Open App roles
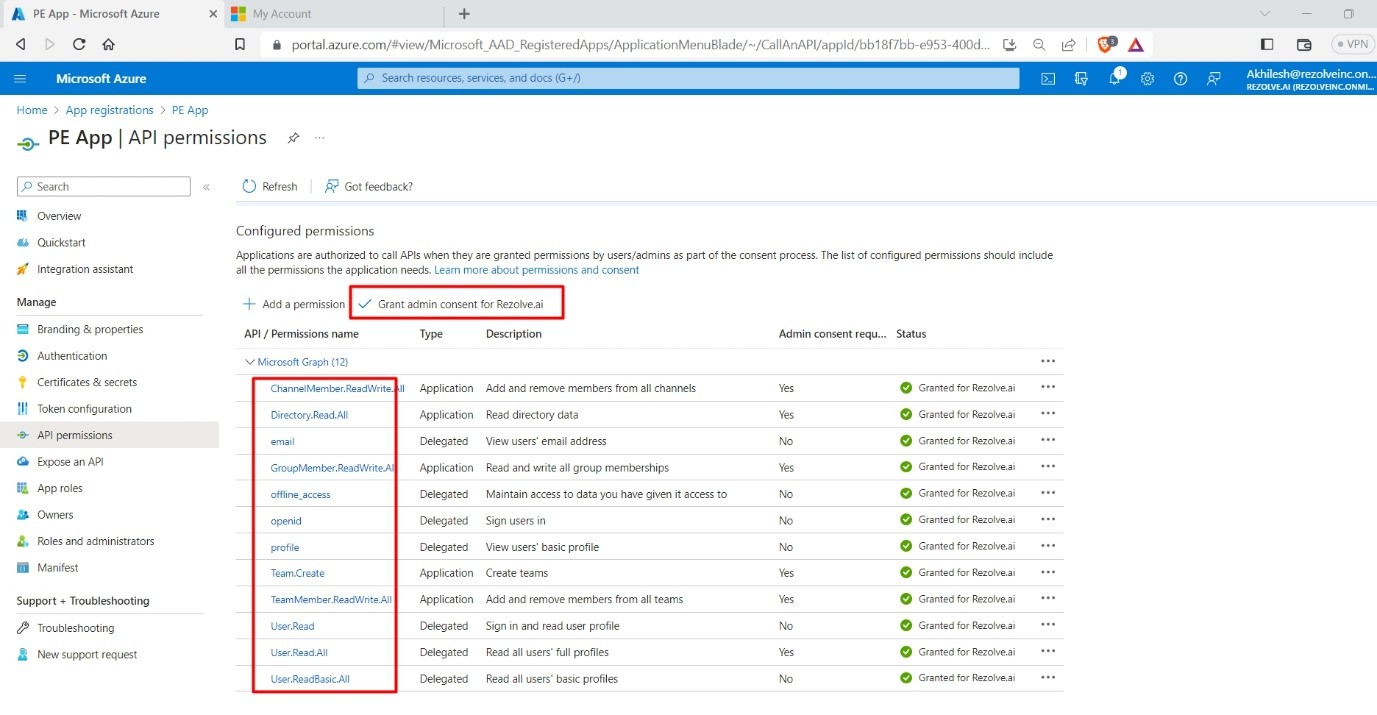The width and height of the screenshot is (1377, 715). 60,488
